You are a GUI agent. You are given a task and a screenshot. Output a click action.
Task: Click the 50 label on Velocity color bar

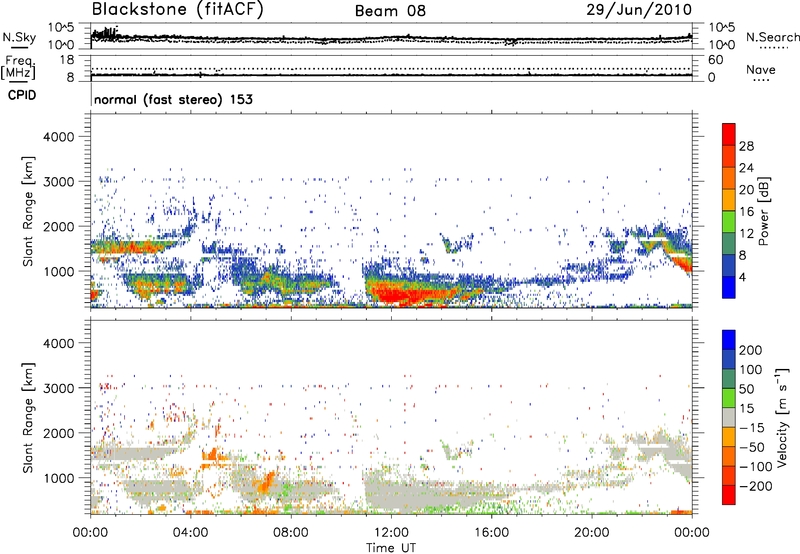(x=747, y=389)
